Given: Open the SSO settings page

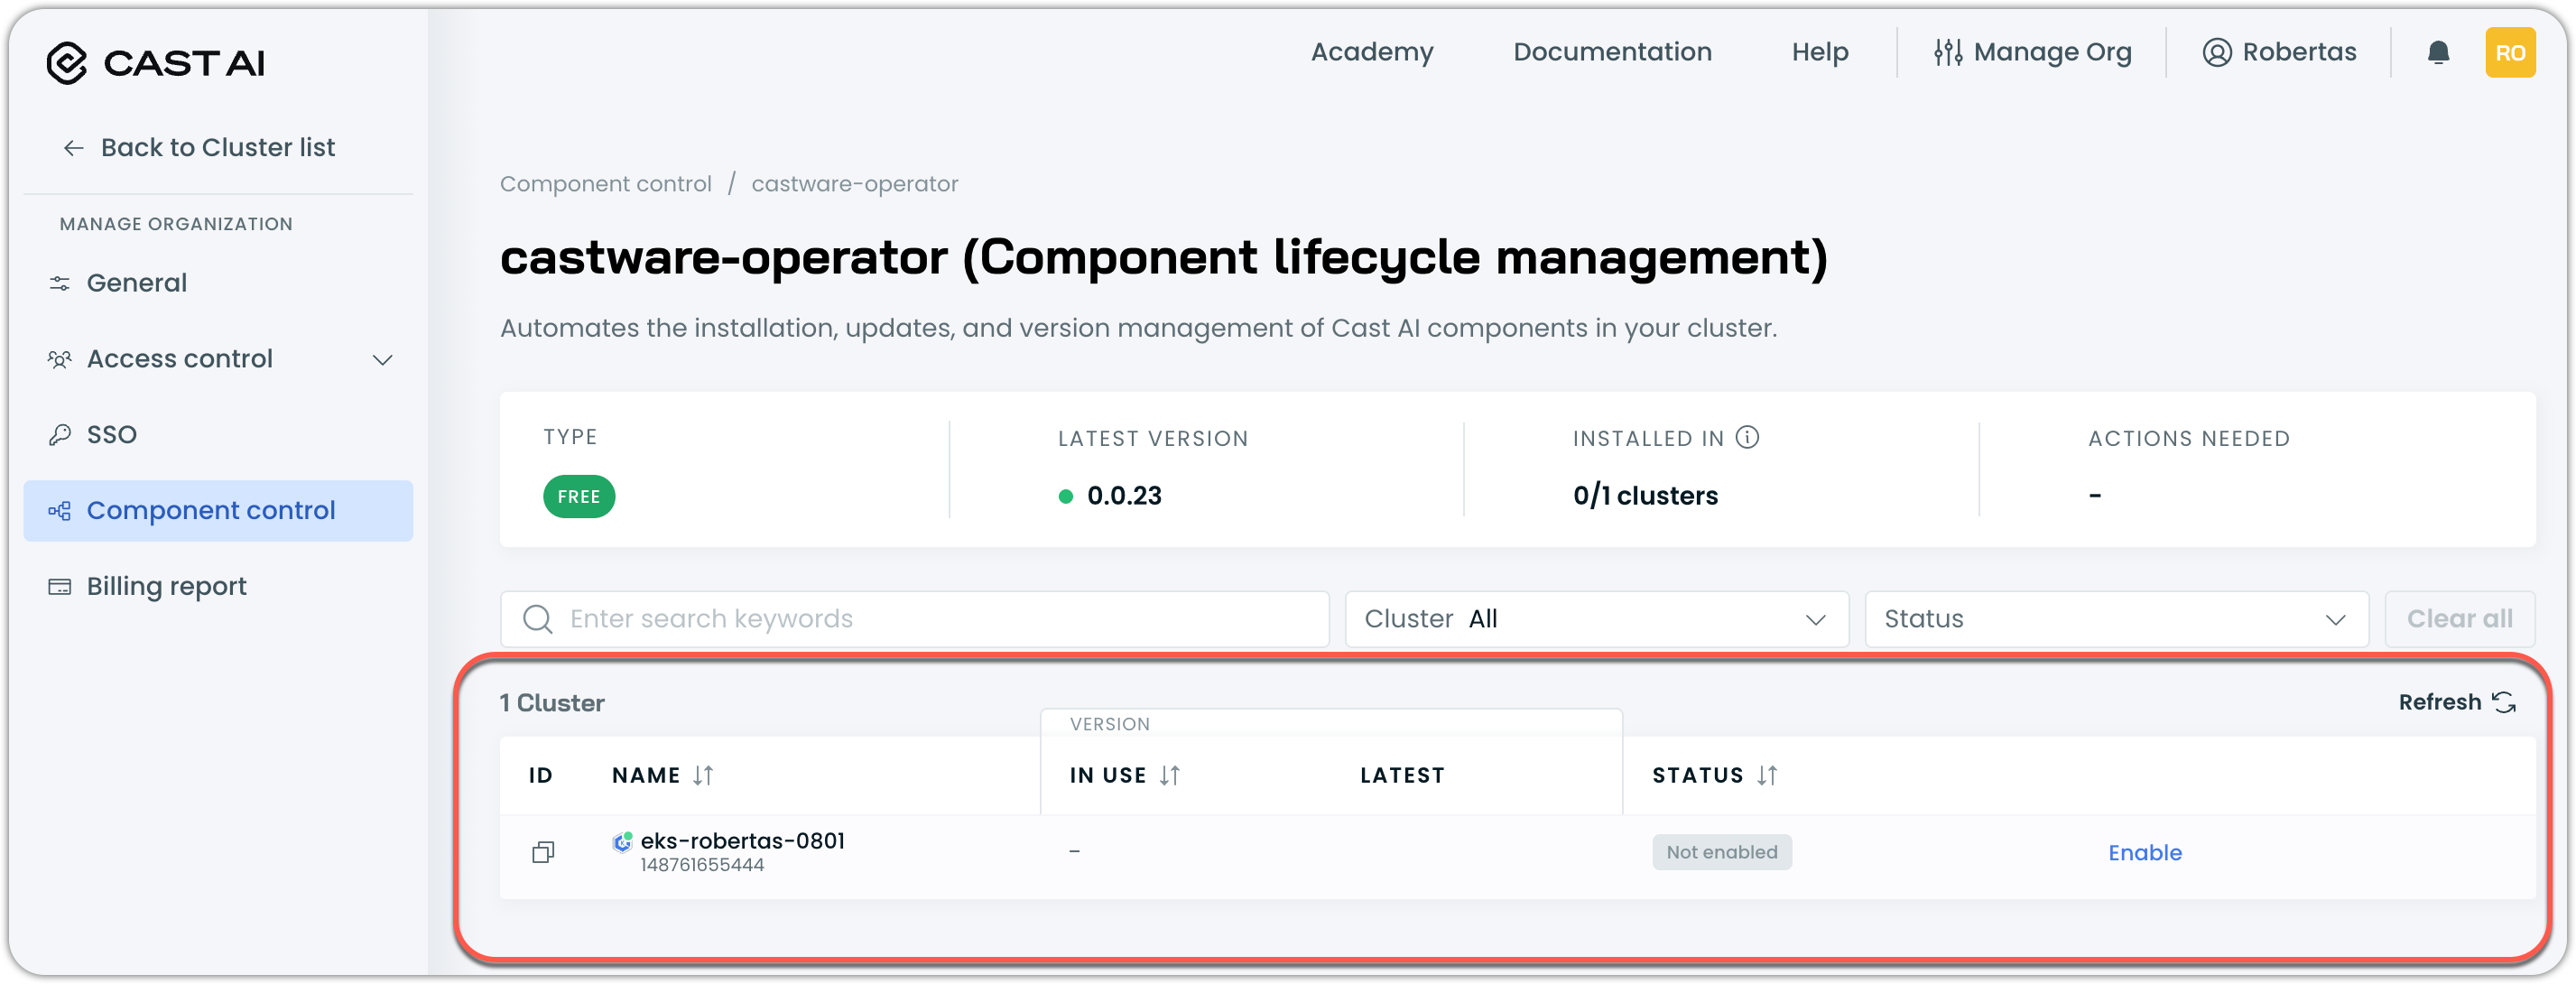Looking at the screenshot, I should click(x=111, y=435).
